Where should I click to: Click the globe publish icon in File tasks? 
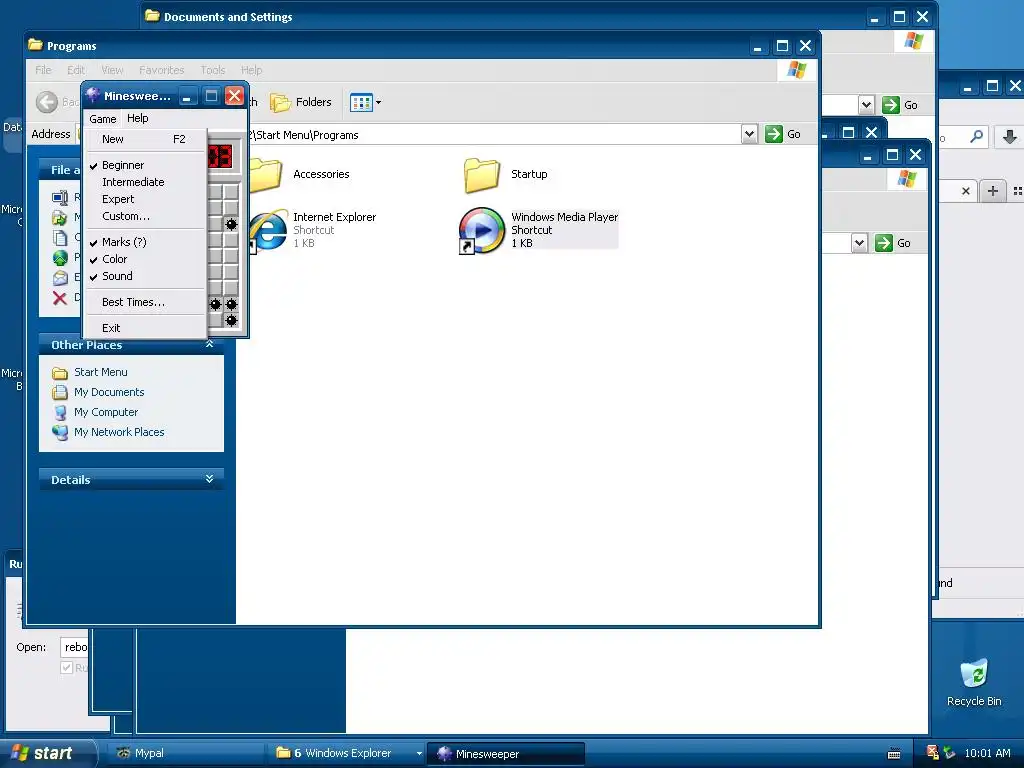point(60,258)
